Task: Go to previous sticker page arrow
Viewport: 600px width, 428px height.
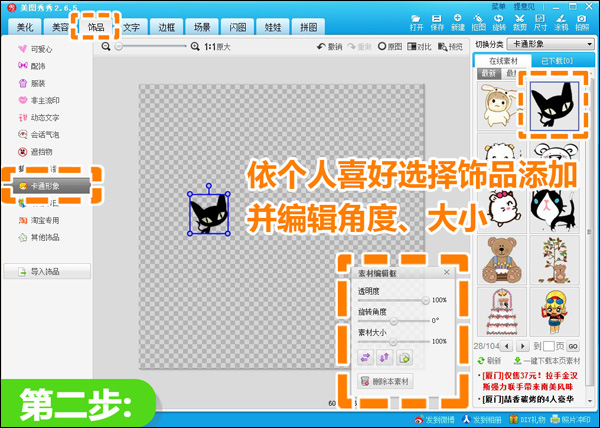Action: (507, 347)
